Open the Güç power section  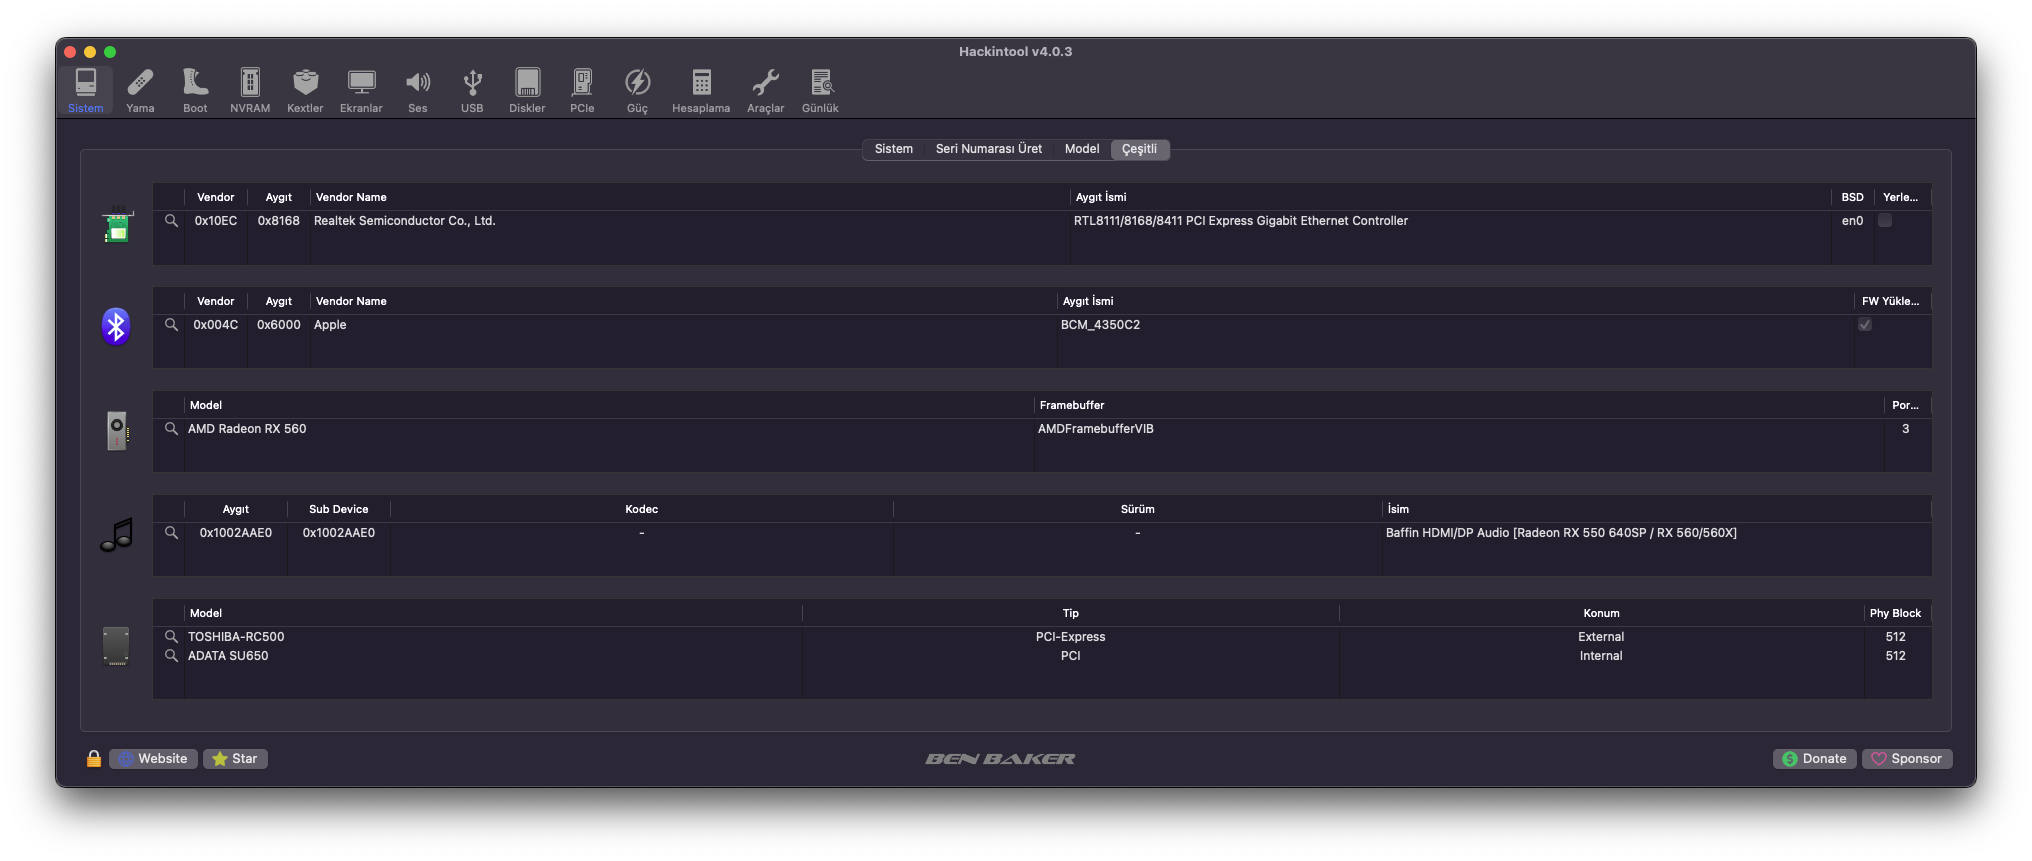pyautogui.click(x=637, y=90)
